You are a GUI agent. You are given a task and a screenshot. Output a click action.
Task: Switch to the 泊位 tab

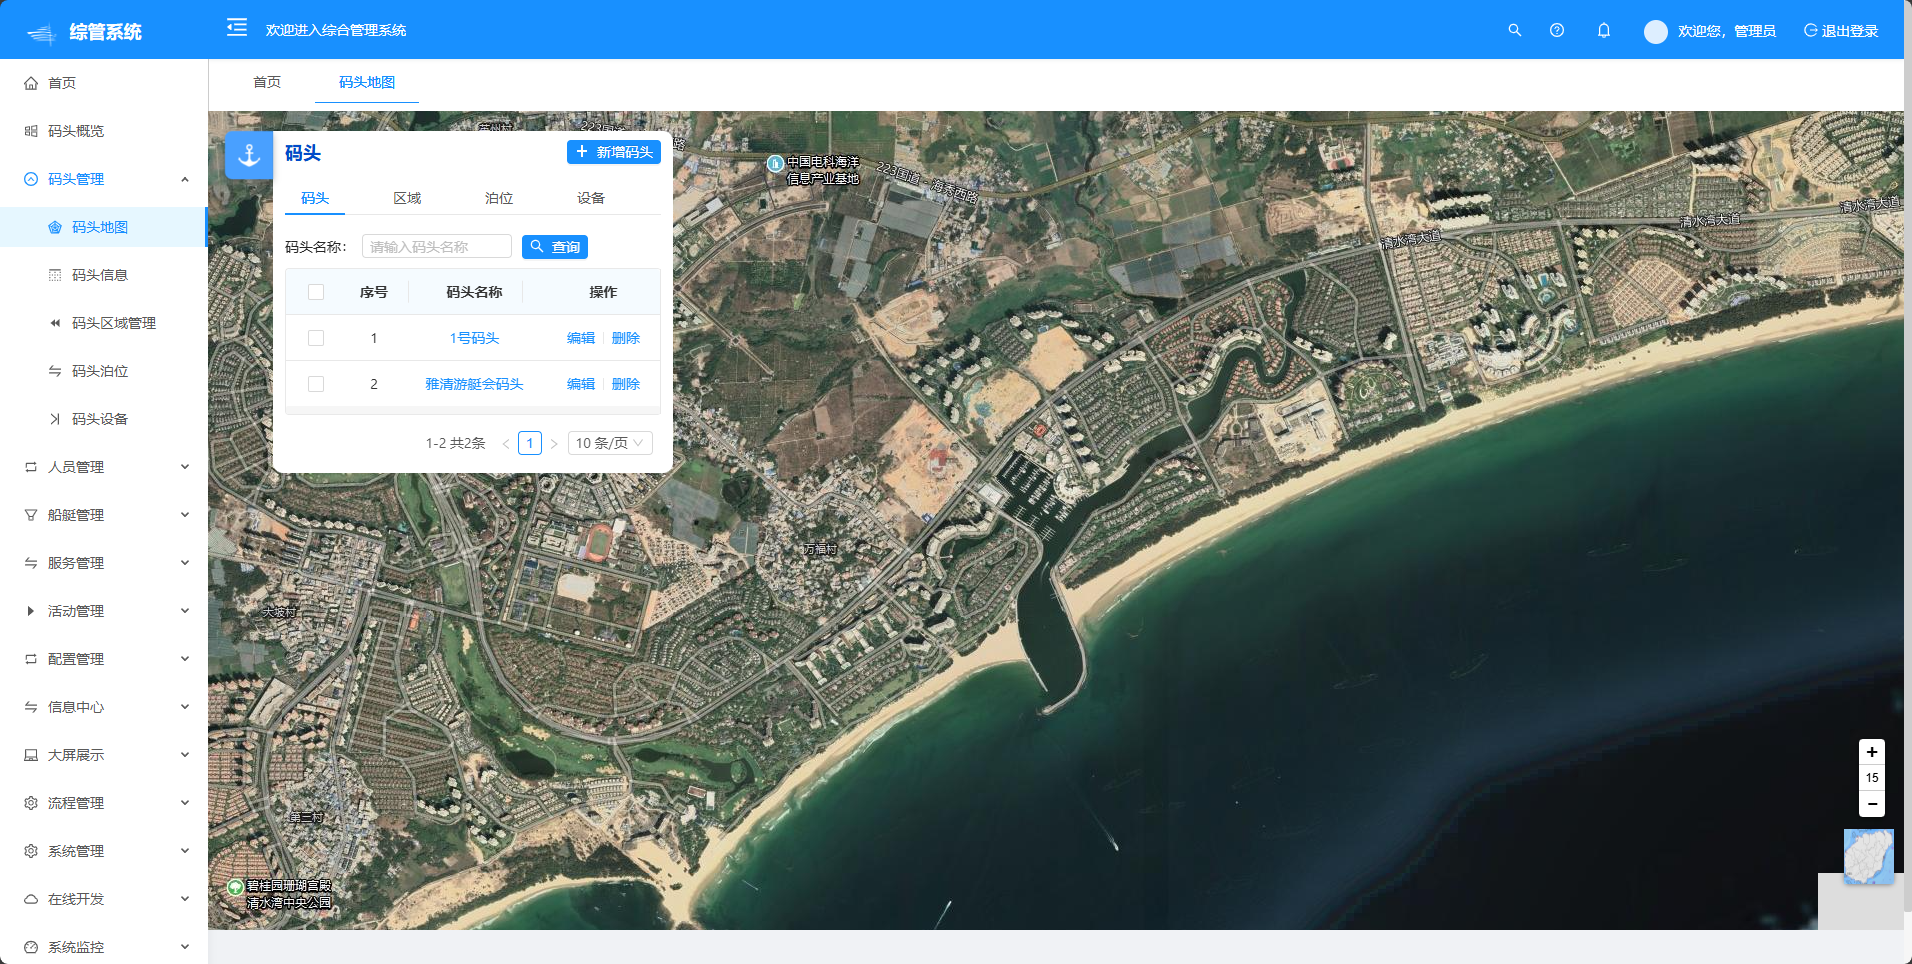click(x=498, y=198)
